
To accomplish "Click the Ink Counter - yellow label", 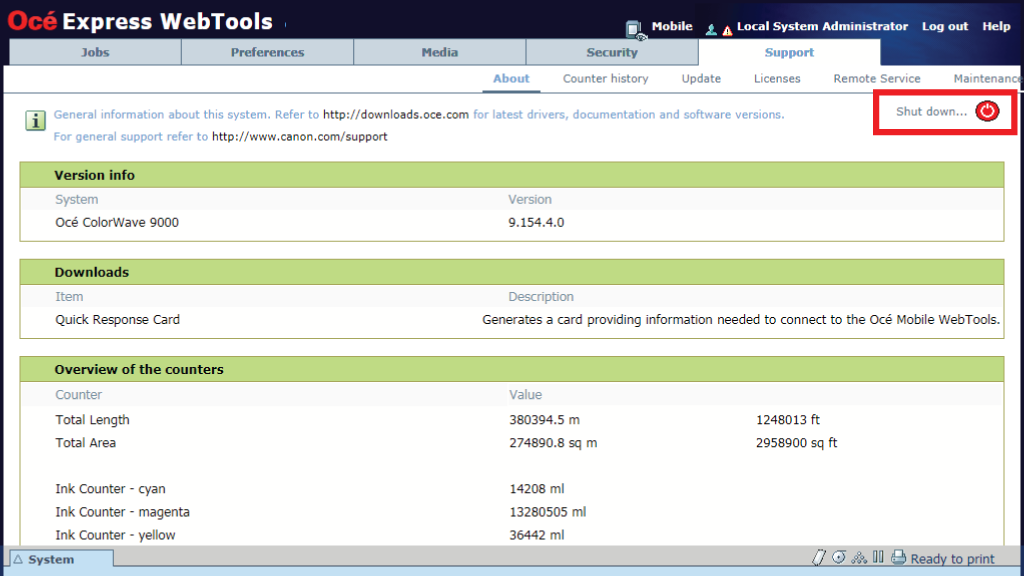I will click(x=115, y=535).
